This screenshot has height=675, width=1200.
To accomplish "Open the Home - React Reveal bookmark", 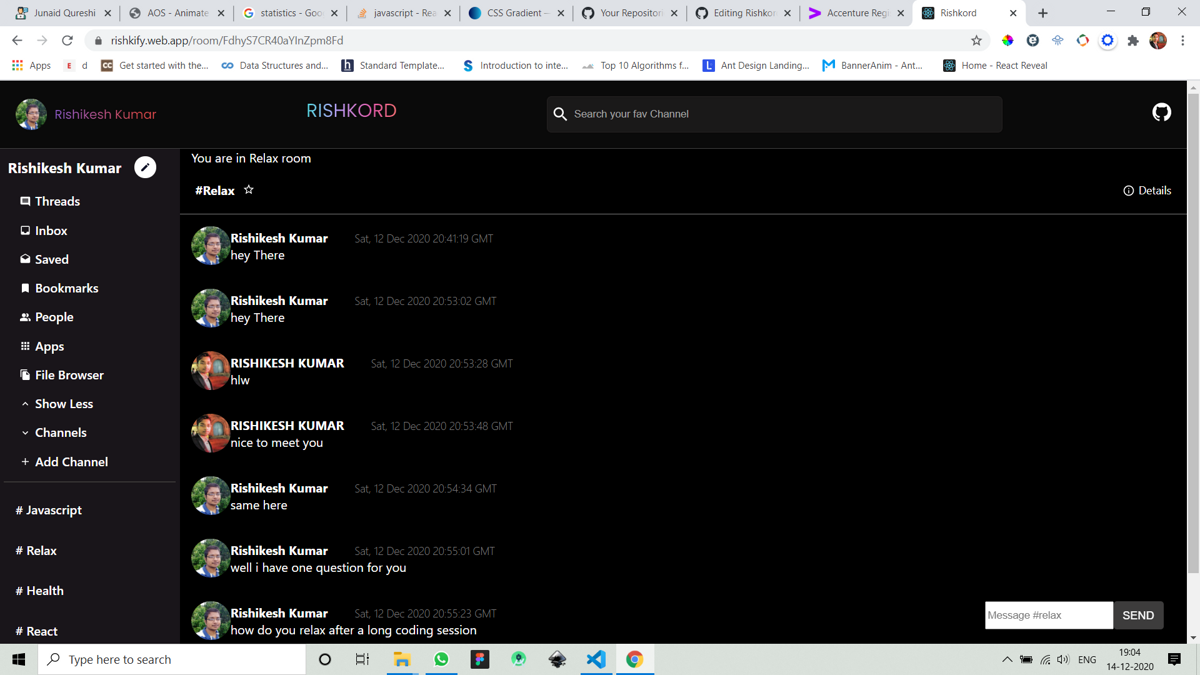I will (x=995, y=65).
